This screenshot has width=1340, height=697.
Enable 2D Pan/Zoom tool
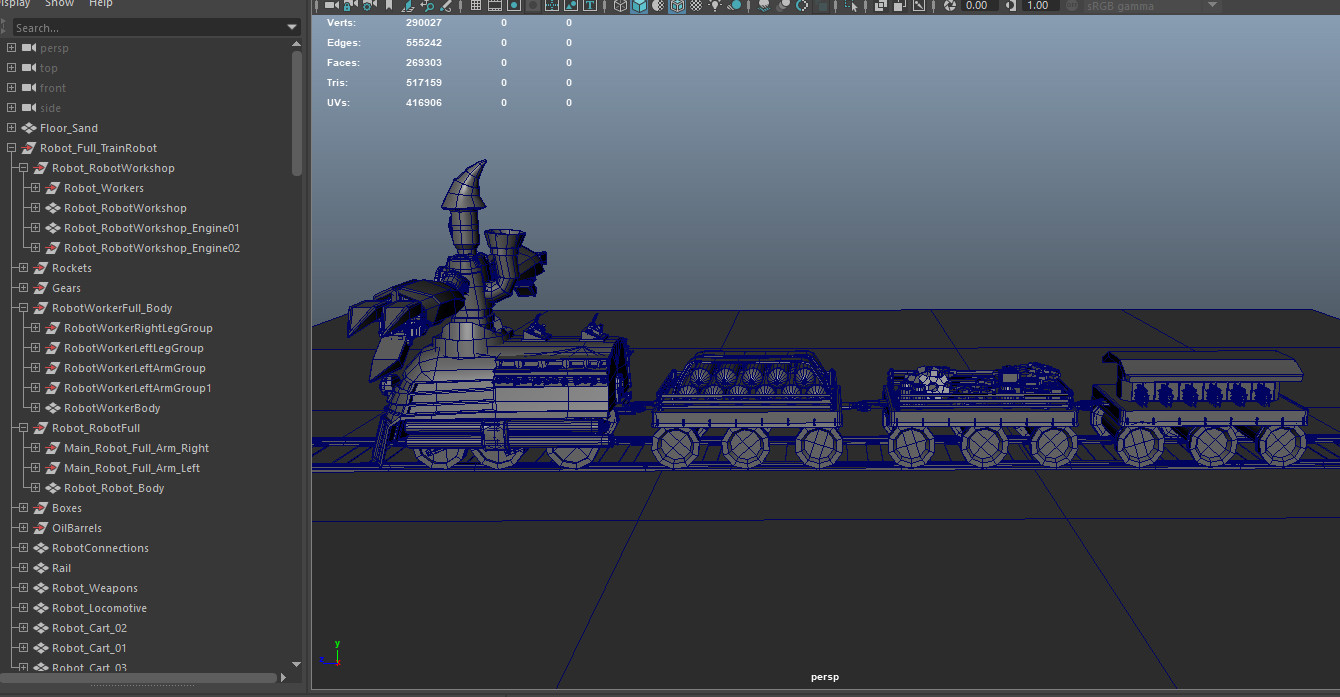coord(429,6)
